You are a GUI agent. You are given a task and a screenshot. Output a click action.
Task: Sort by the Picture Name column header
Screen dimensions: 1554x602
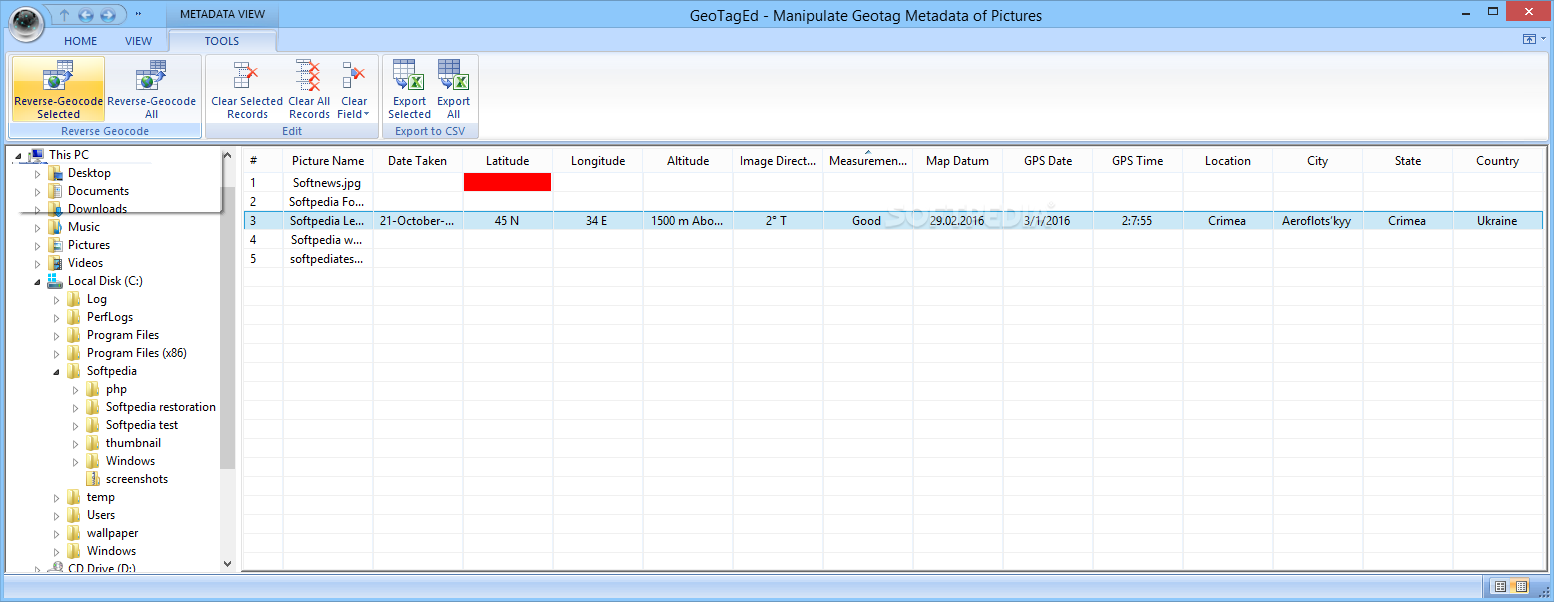pyautogui.click(x=328, y=161)
